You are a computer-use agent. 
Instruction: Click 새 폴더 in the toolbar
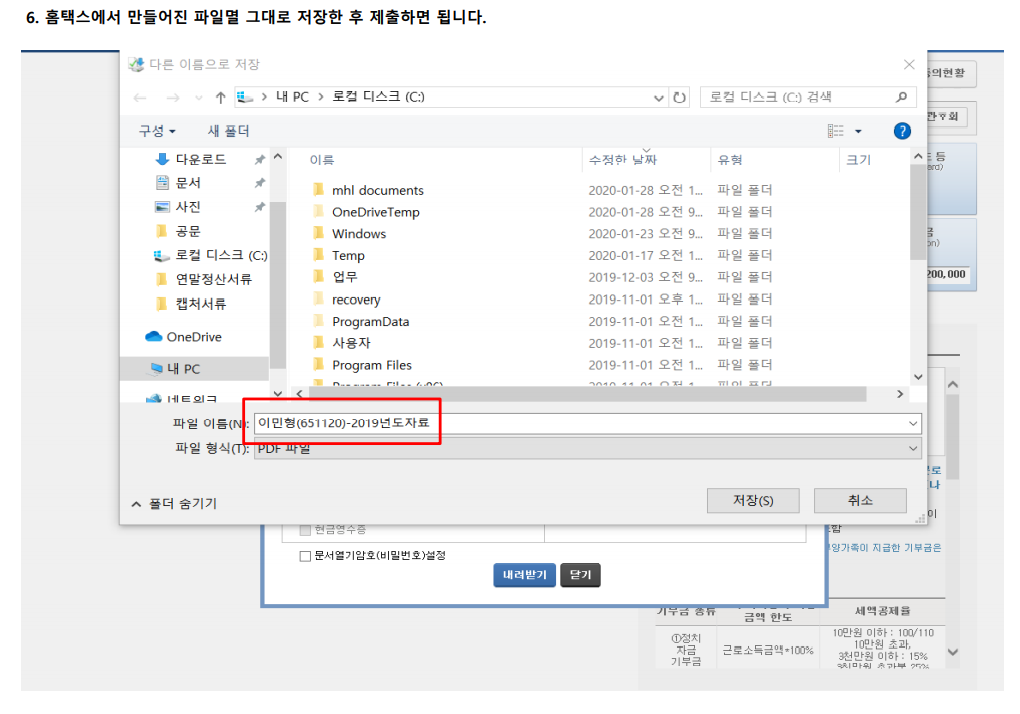(x=228, y=131)
